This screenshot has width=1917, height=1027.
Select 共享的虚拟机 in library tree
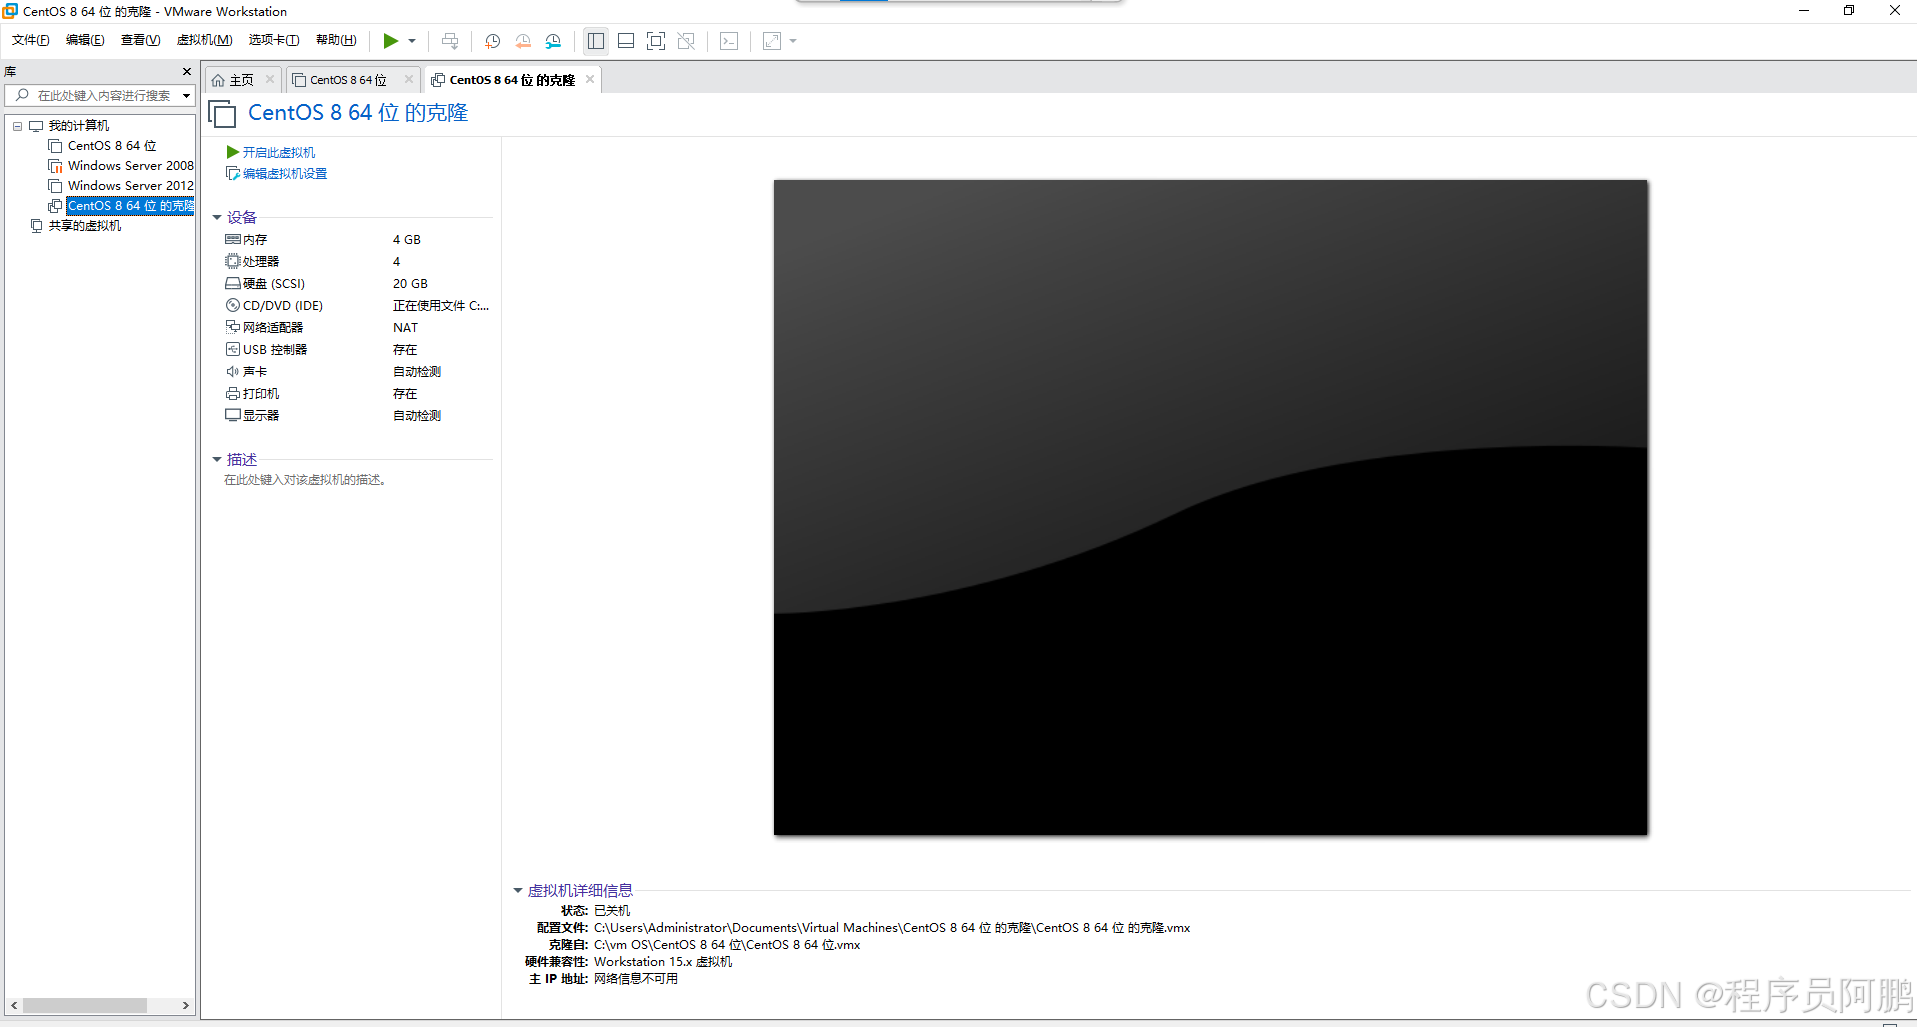(85, 226)
